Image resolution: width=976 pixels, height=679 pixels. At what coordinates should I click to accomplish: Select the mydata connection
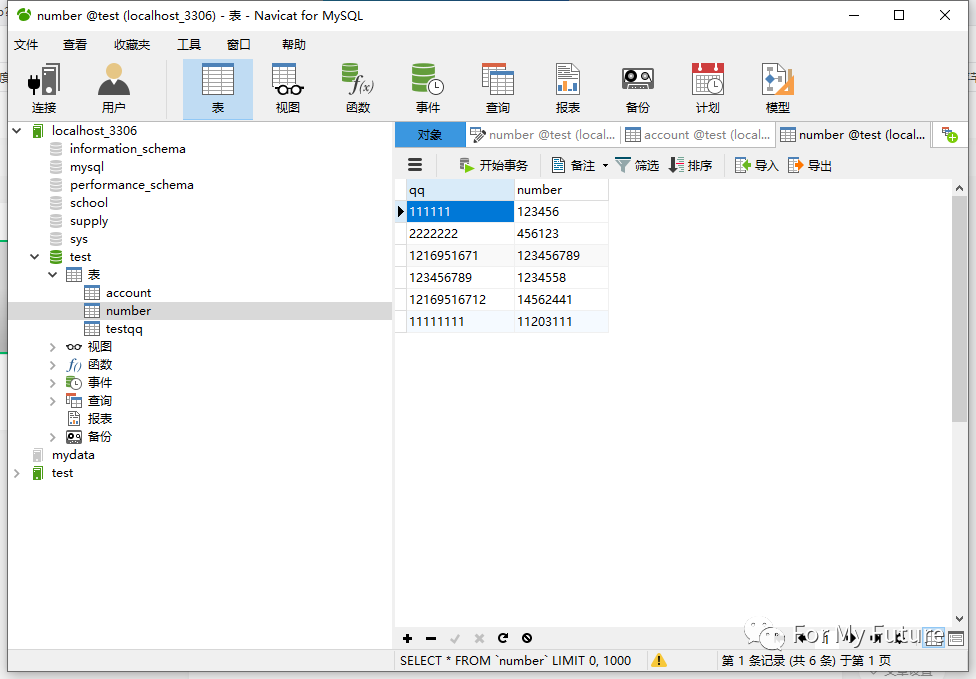[x=73, y=455]
